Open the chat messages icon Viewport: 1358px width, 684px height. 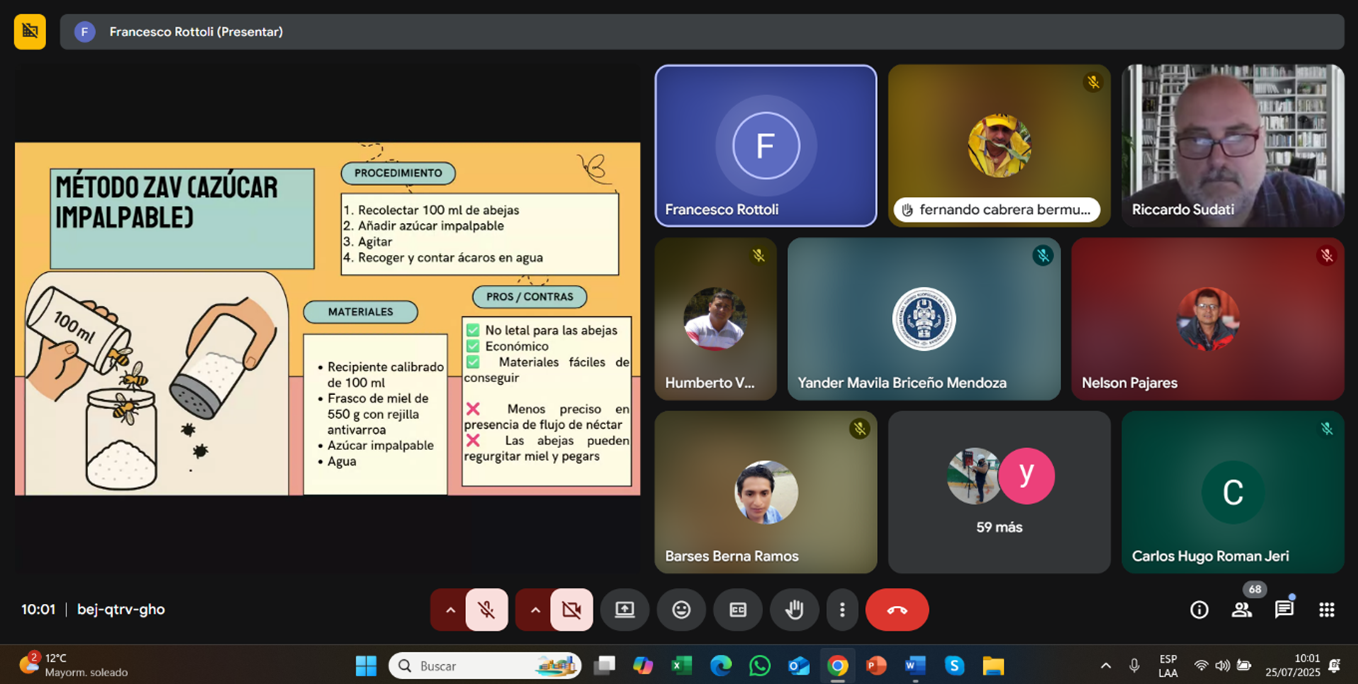1284,610
